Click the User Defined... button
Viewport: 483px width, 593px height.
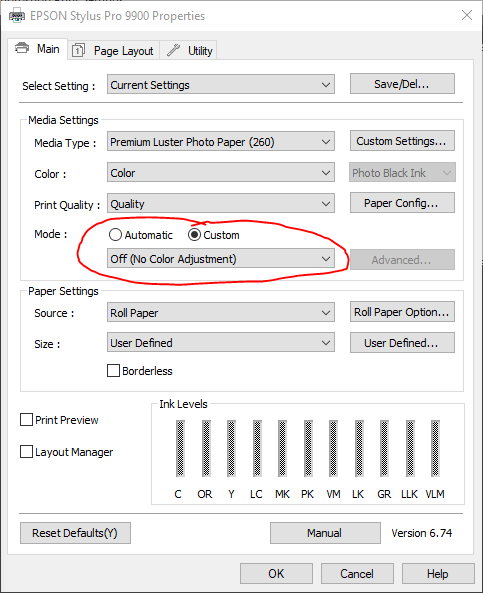pyautogui.click(x=402, y=343)
